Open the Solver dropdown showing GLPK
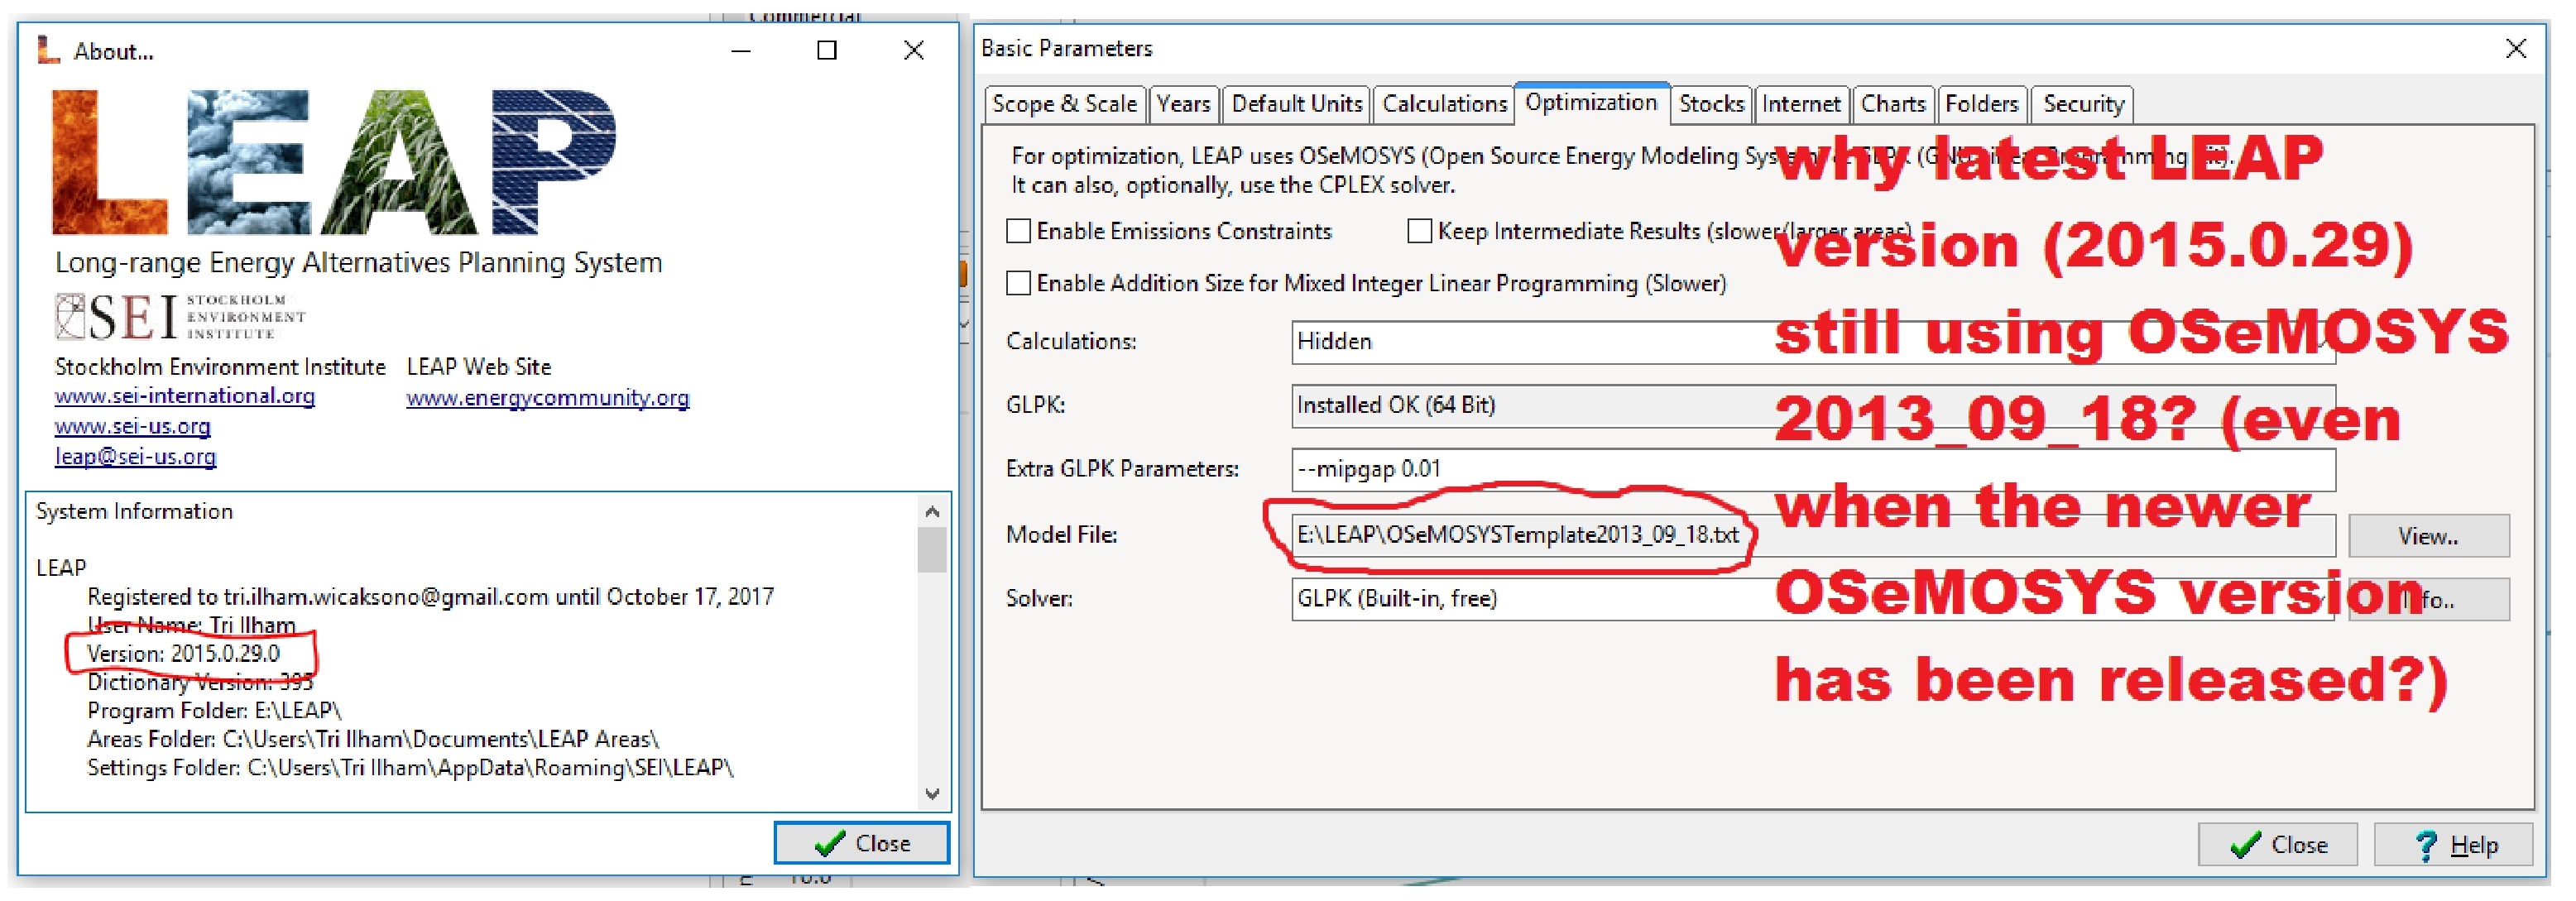 point(1813,599)
